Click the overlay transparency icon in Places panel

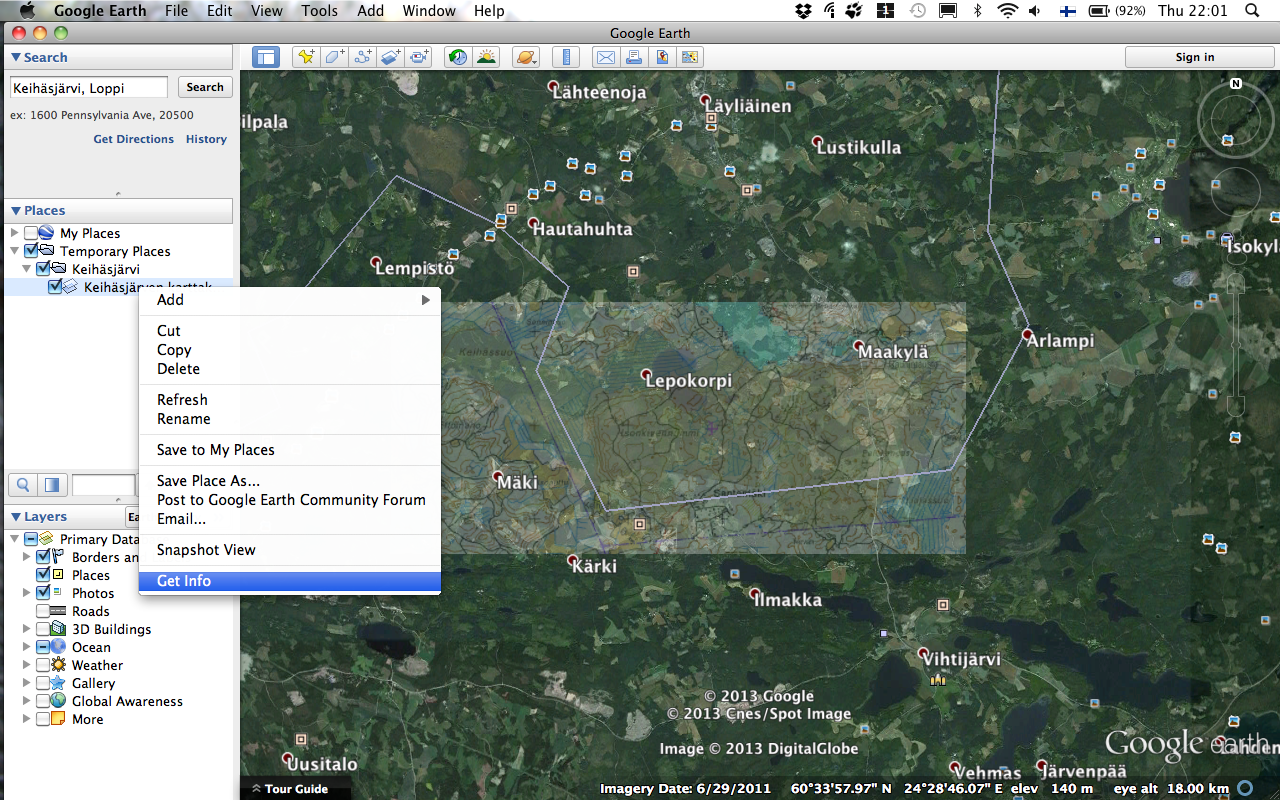pos(52,485)
